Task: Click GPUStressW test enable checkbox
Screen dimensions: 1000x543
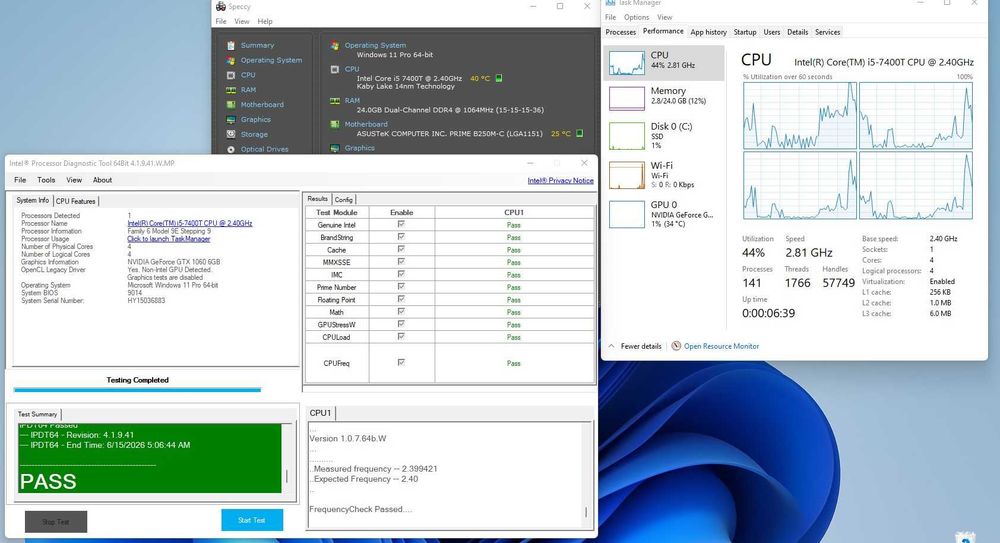Action: 401,324
